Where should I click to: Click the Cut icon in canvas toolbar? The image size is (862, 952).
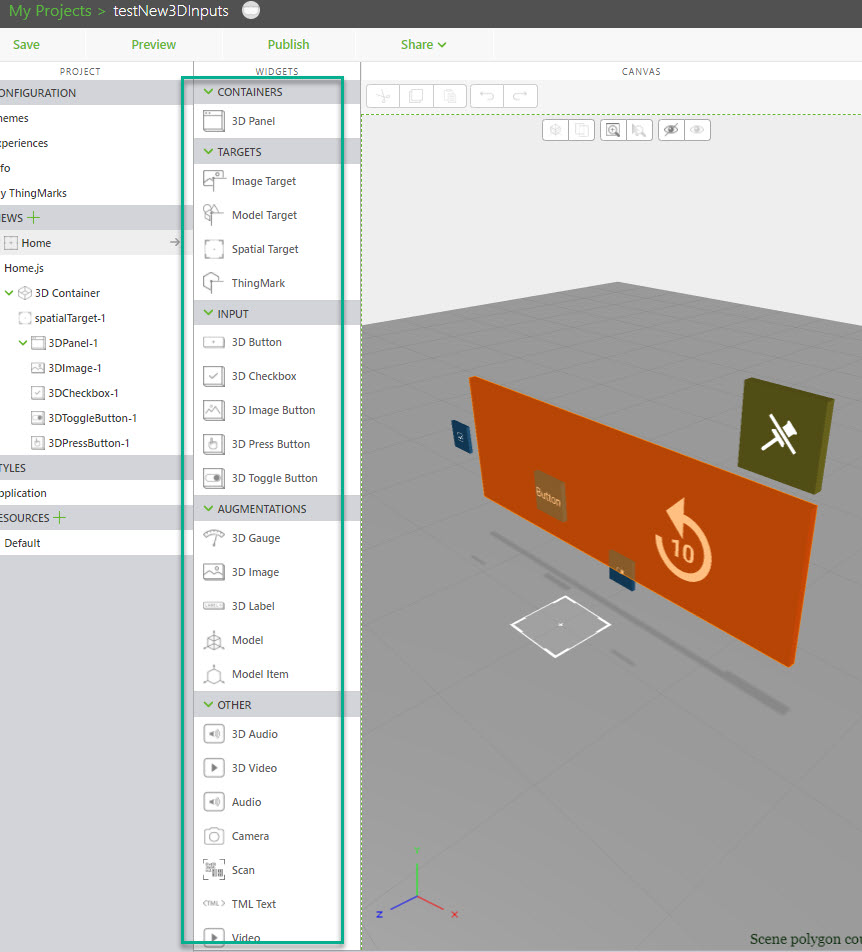point(383,96)
